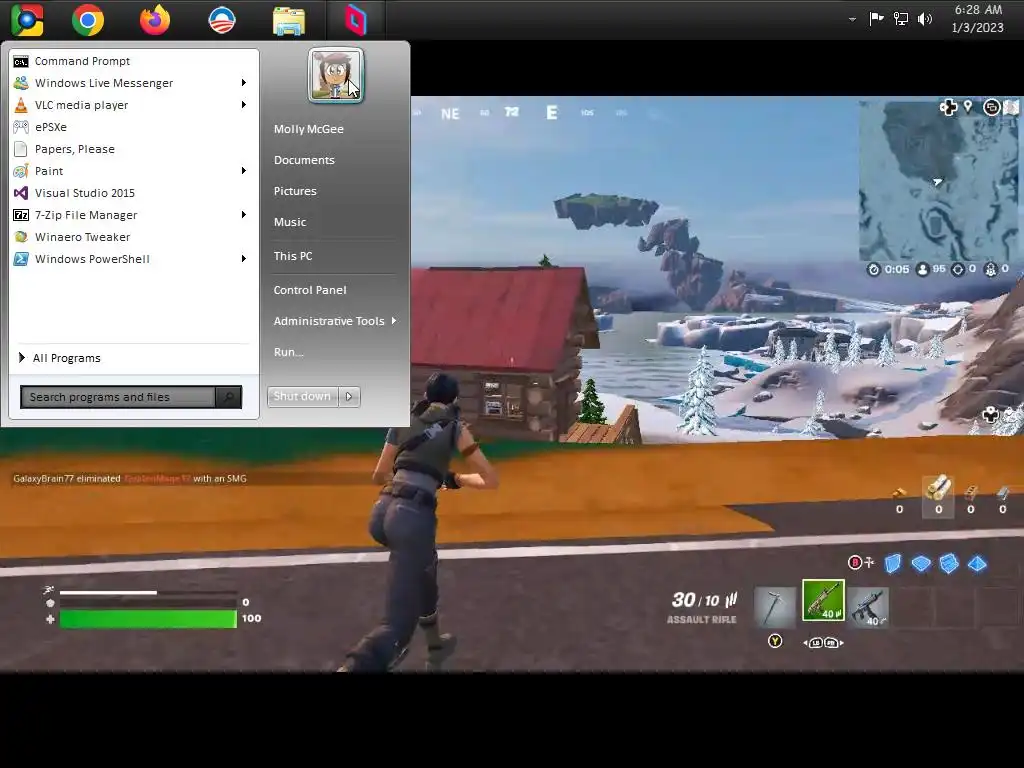1024x768 pixels.
Task: Click the Papers, Please document icon
Action: pyautogui.click(x=21, y=149)
